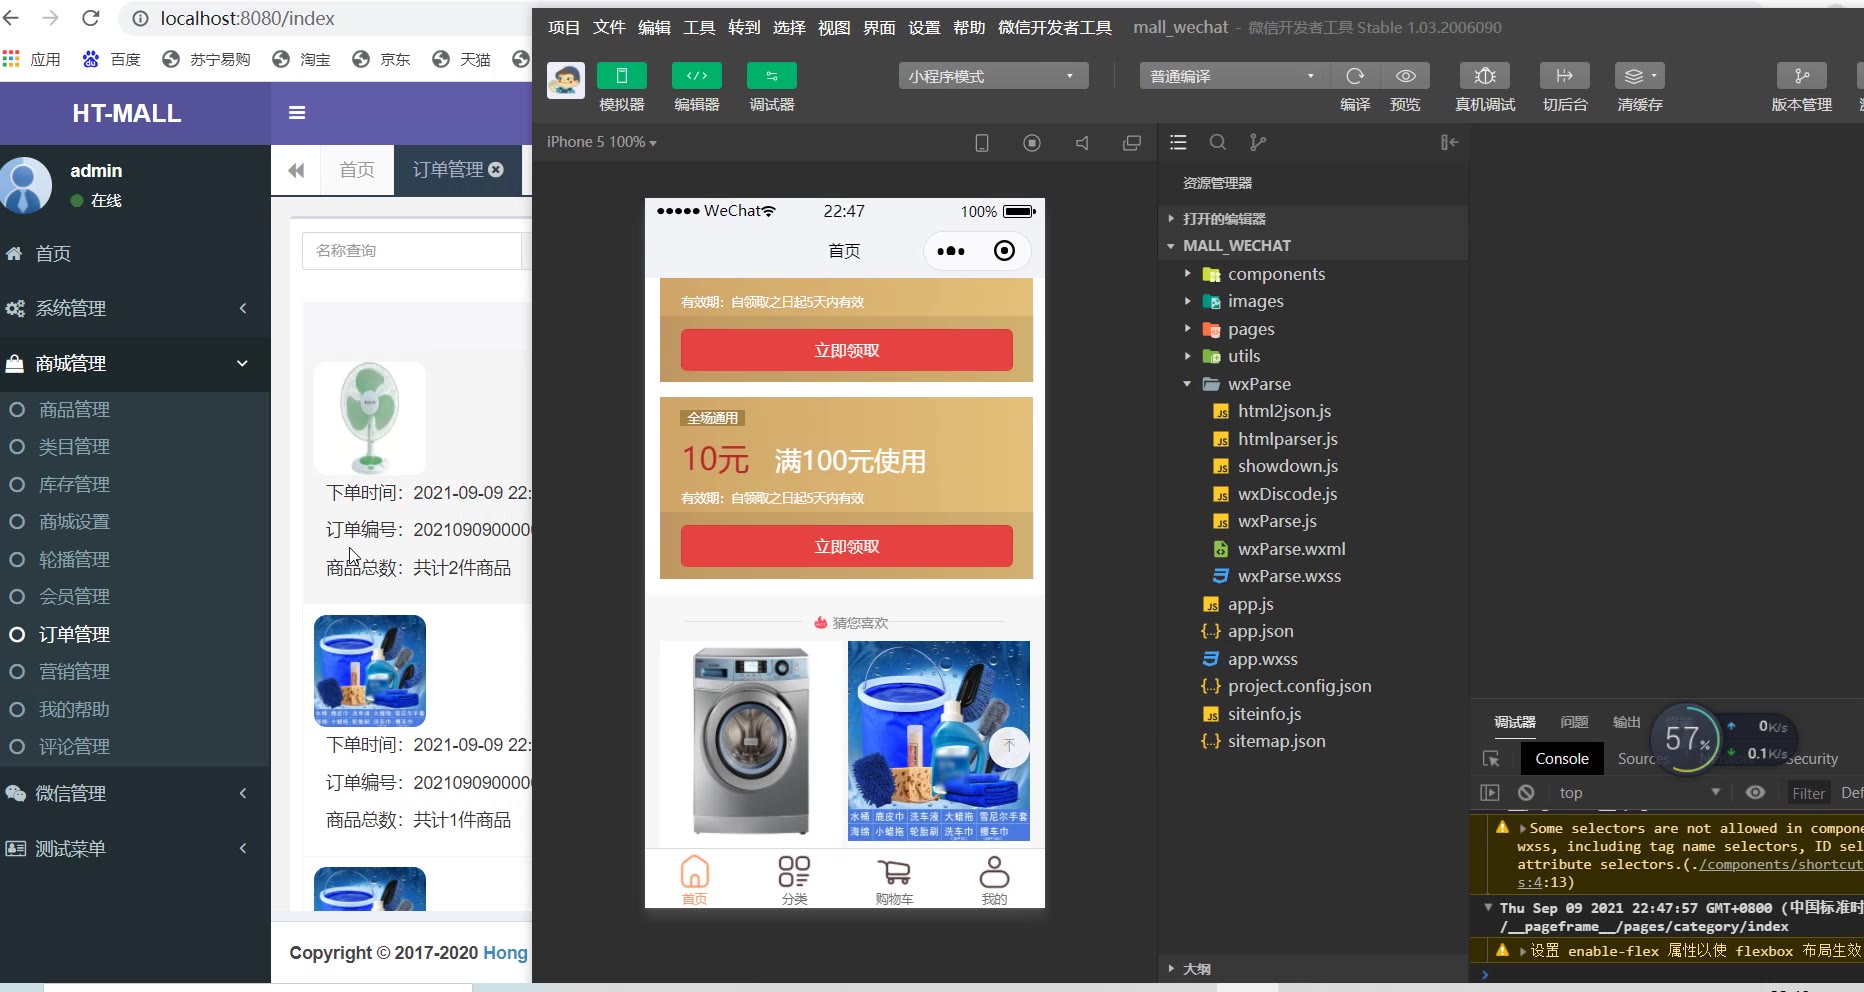Switch to the 我的 tab in simulator
The width and height of the screenshot is (1864, 992).
(x=994, y=880)
